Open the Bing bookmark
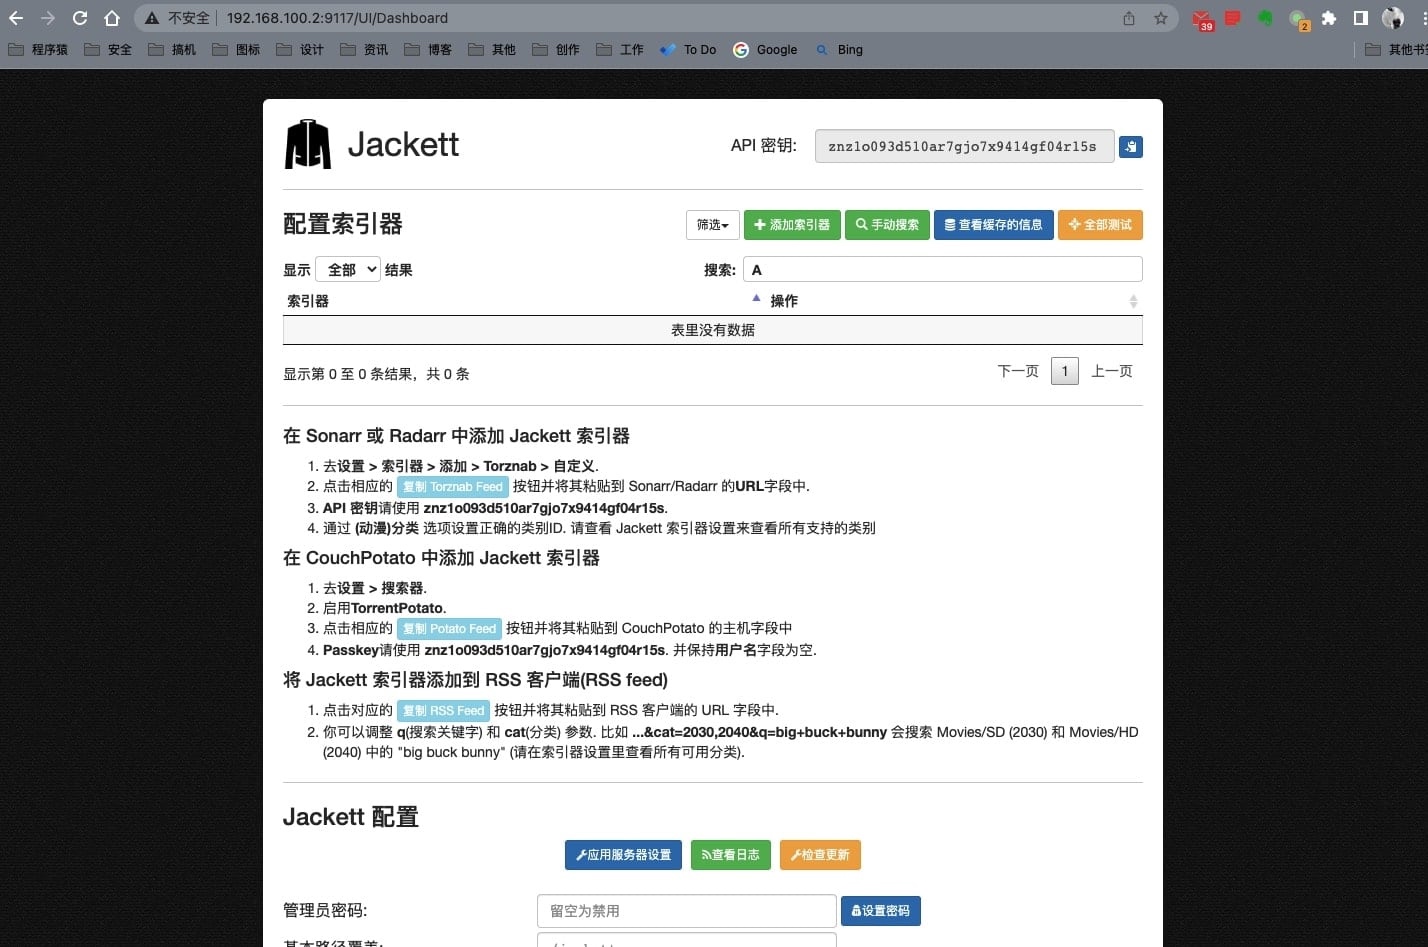Viewport: 1428px width, 947px height. [x=838, y=49]
